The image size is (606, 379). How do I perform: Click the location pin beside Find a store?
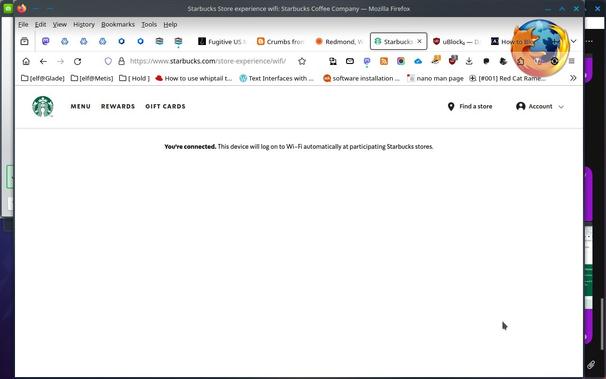(451, 106)
